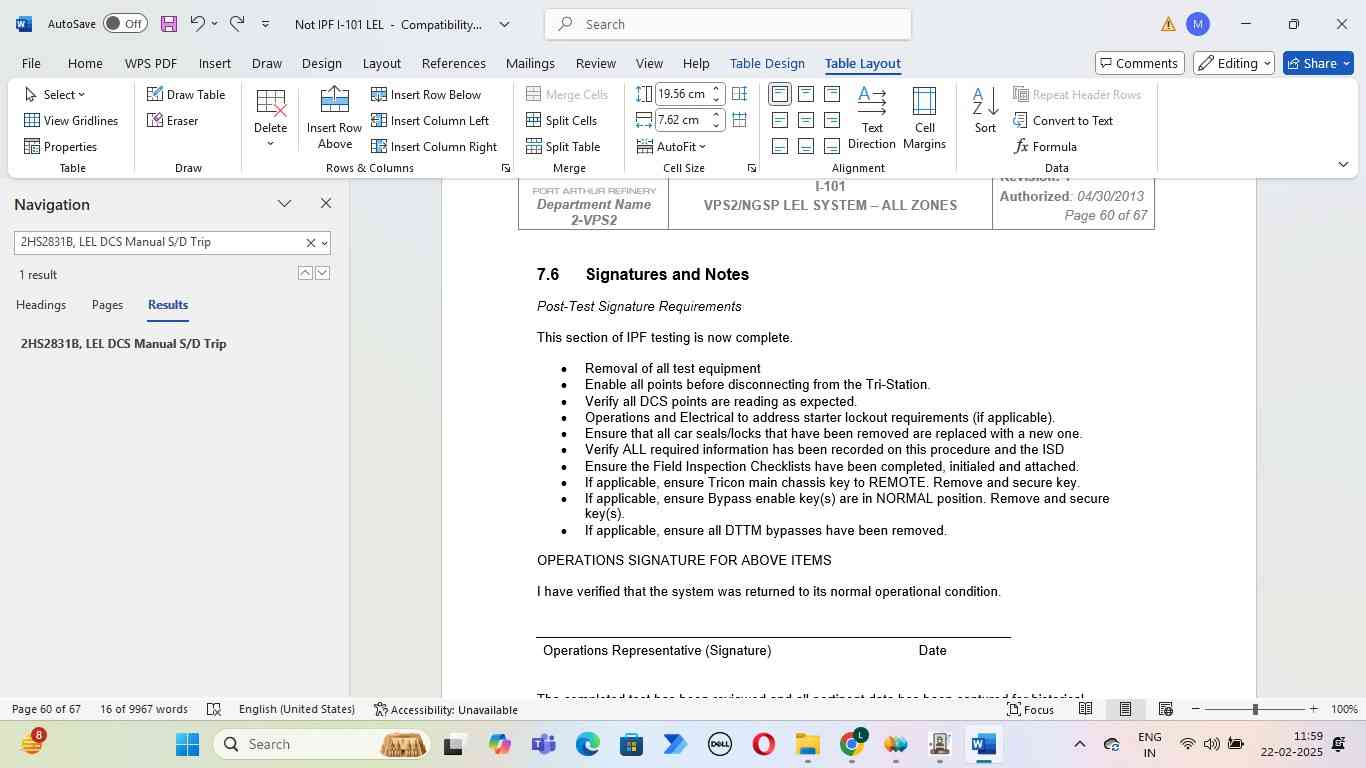This screenshot has width=1366, height=768.
Task: Click the Formula icon in Data group
Action: (x=1045, y=147)
